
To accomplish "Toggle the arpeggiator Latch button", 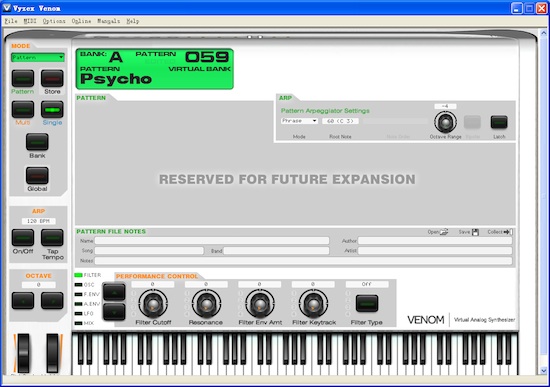I will click(499, 122).
